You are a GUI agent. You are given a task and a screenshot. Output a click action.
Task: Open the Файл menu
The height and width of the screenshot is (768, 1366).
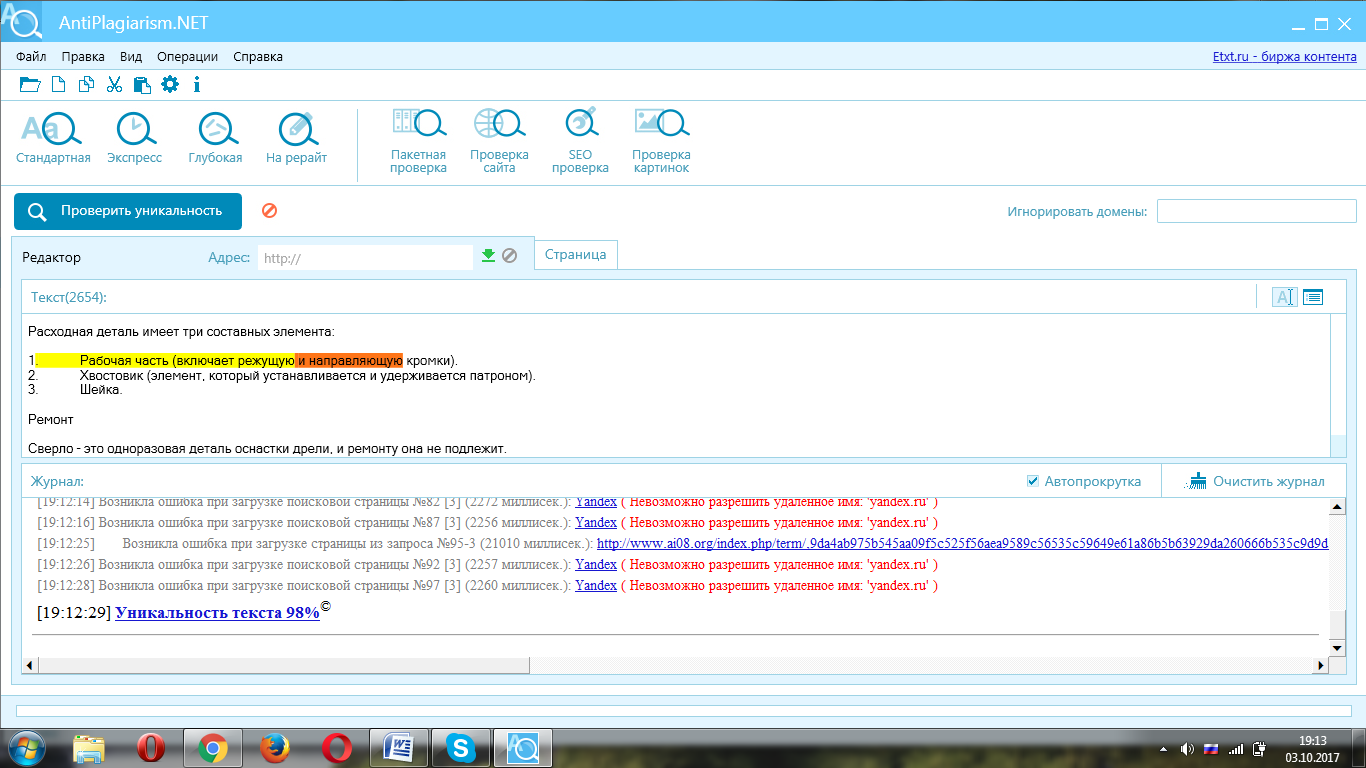click(31, 57)
